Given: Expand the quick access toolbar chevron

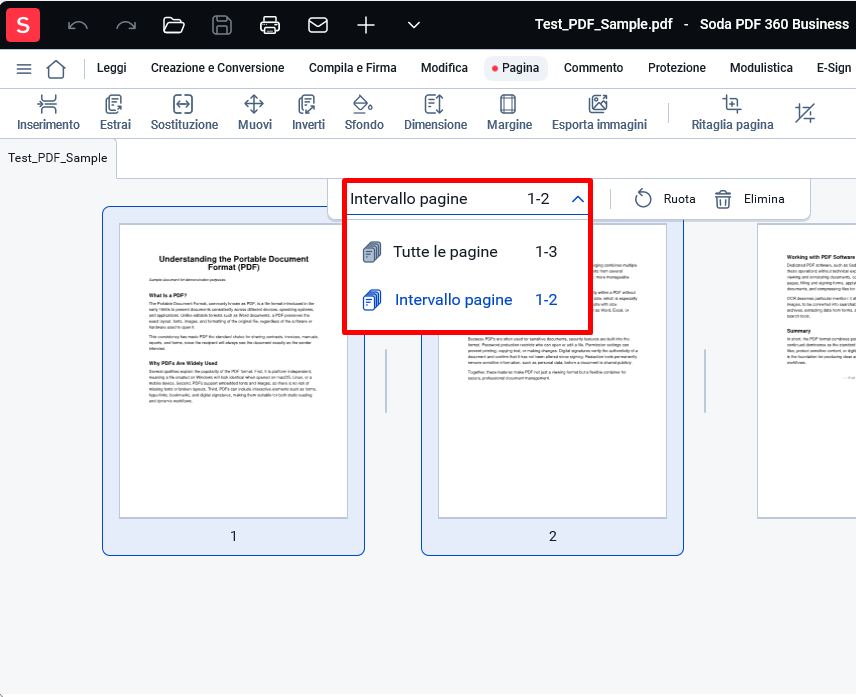Looking at the screenshot, I should (414, 25).
